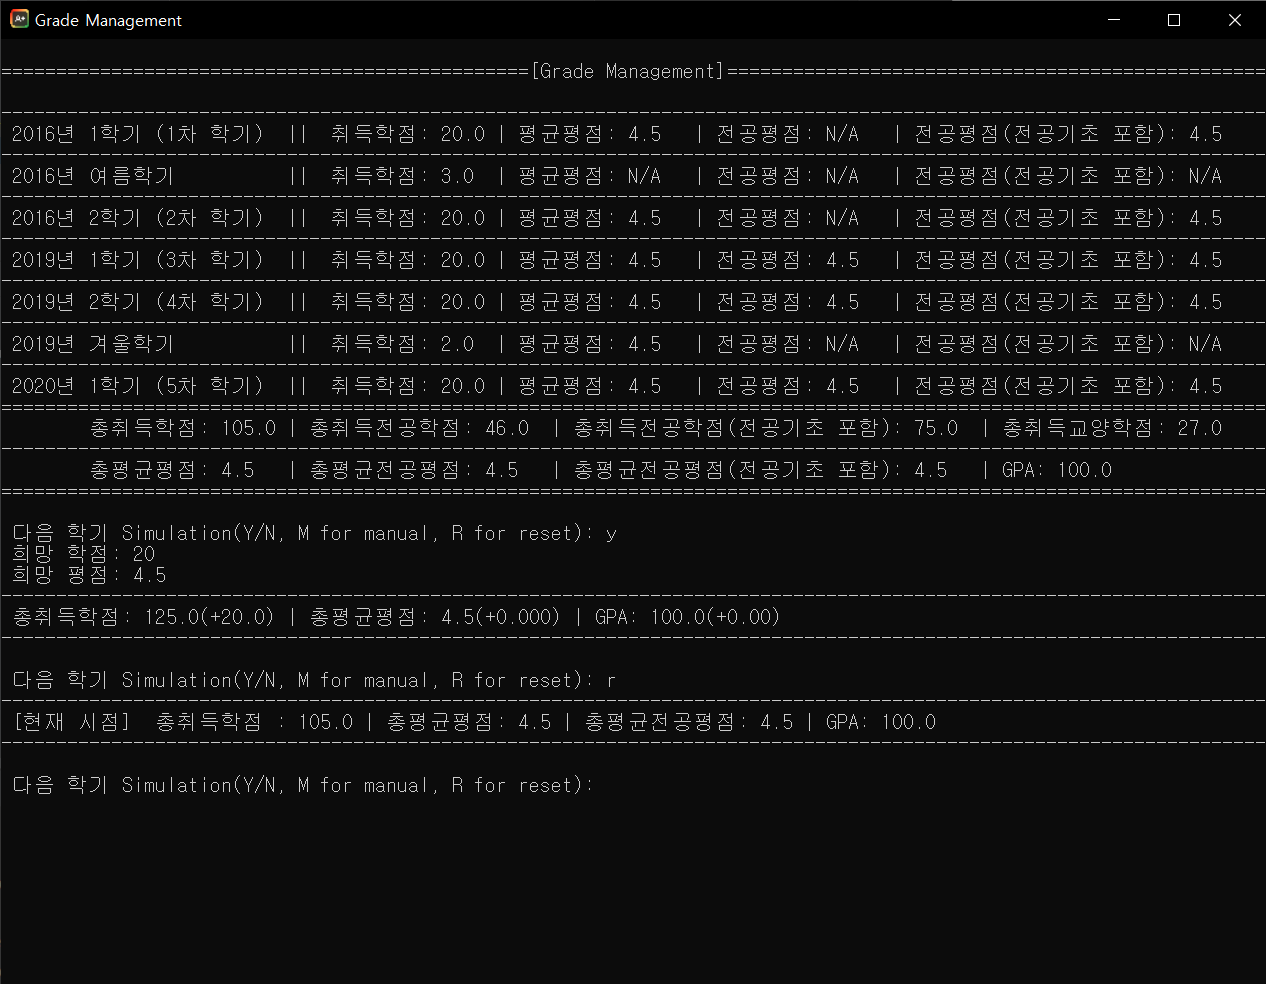Click the first Simulation prompt answered "y"
1266x984 pixels.
pyautogui.click(x=314, y=533)
